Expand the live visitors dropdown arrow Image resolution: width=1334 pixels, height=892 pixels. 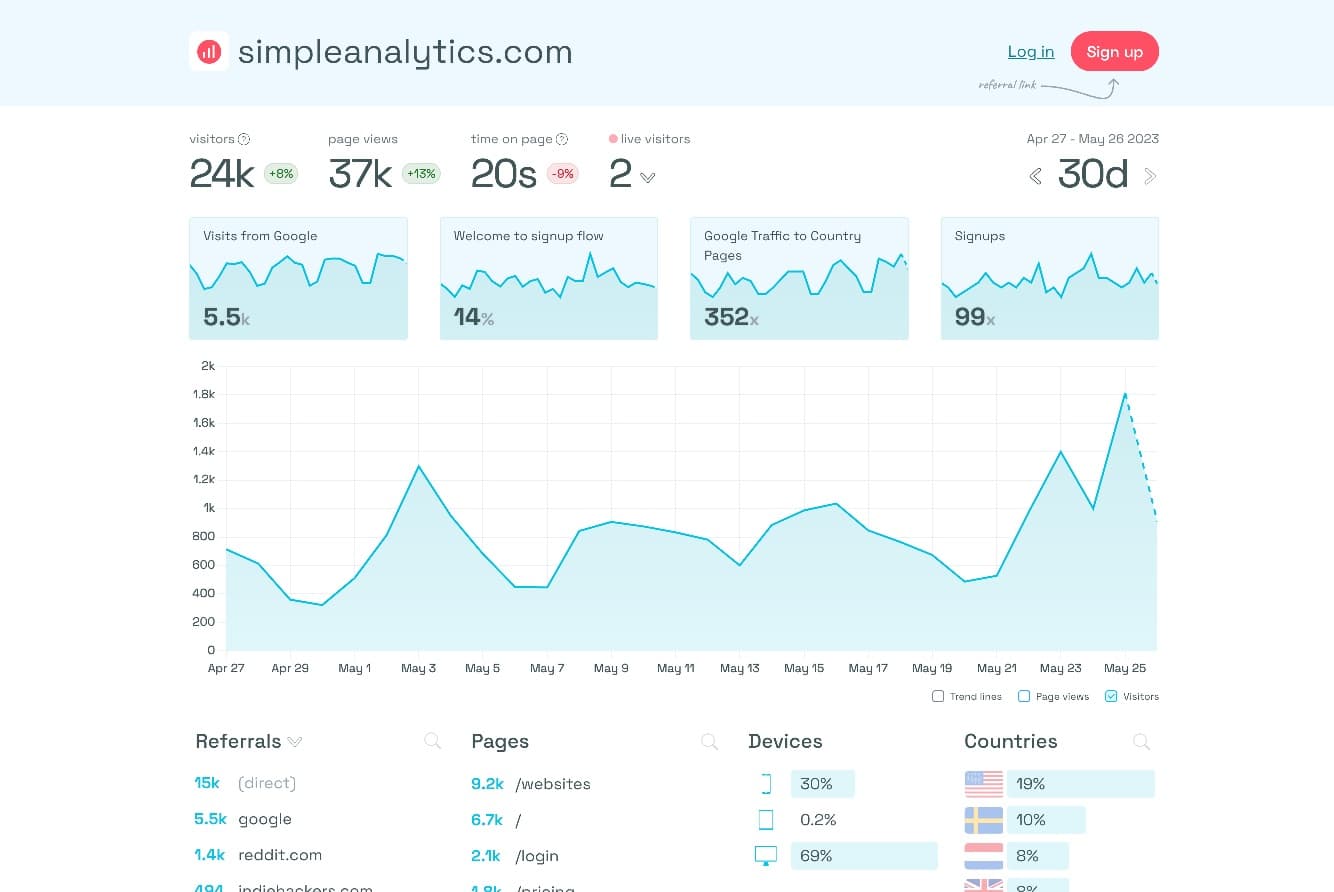click(x=648, y=178)
